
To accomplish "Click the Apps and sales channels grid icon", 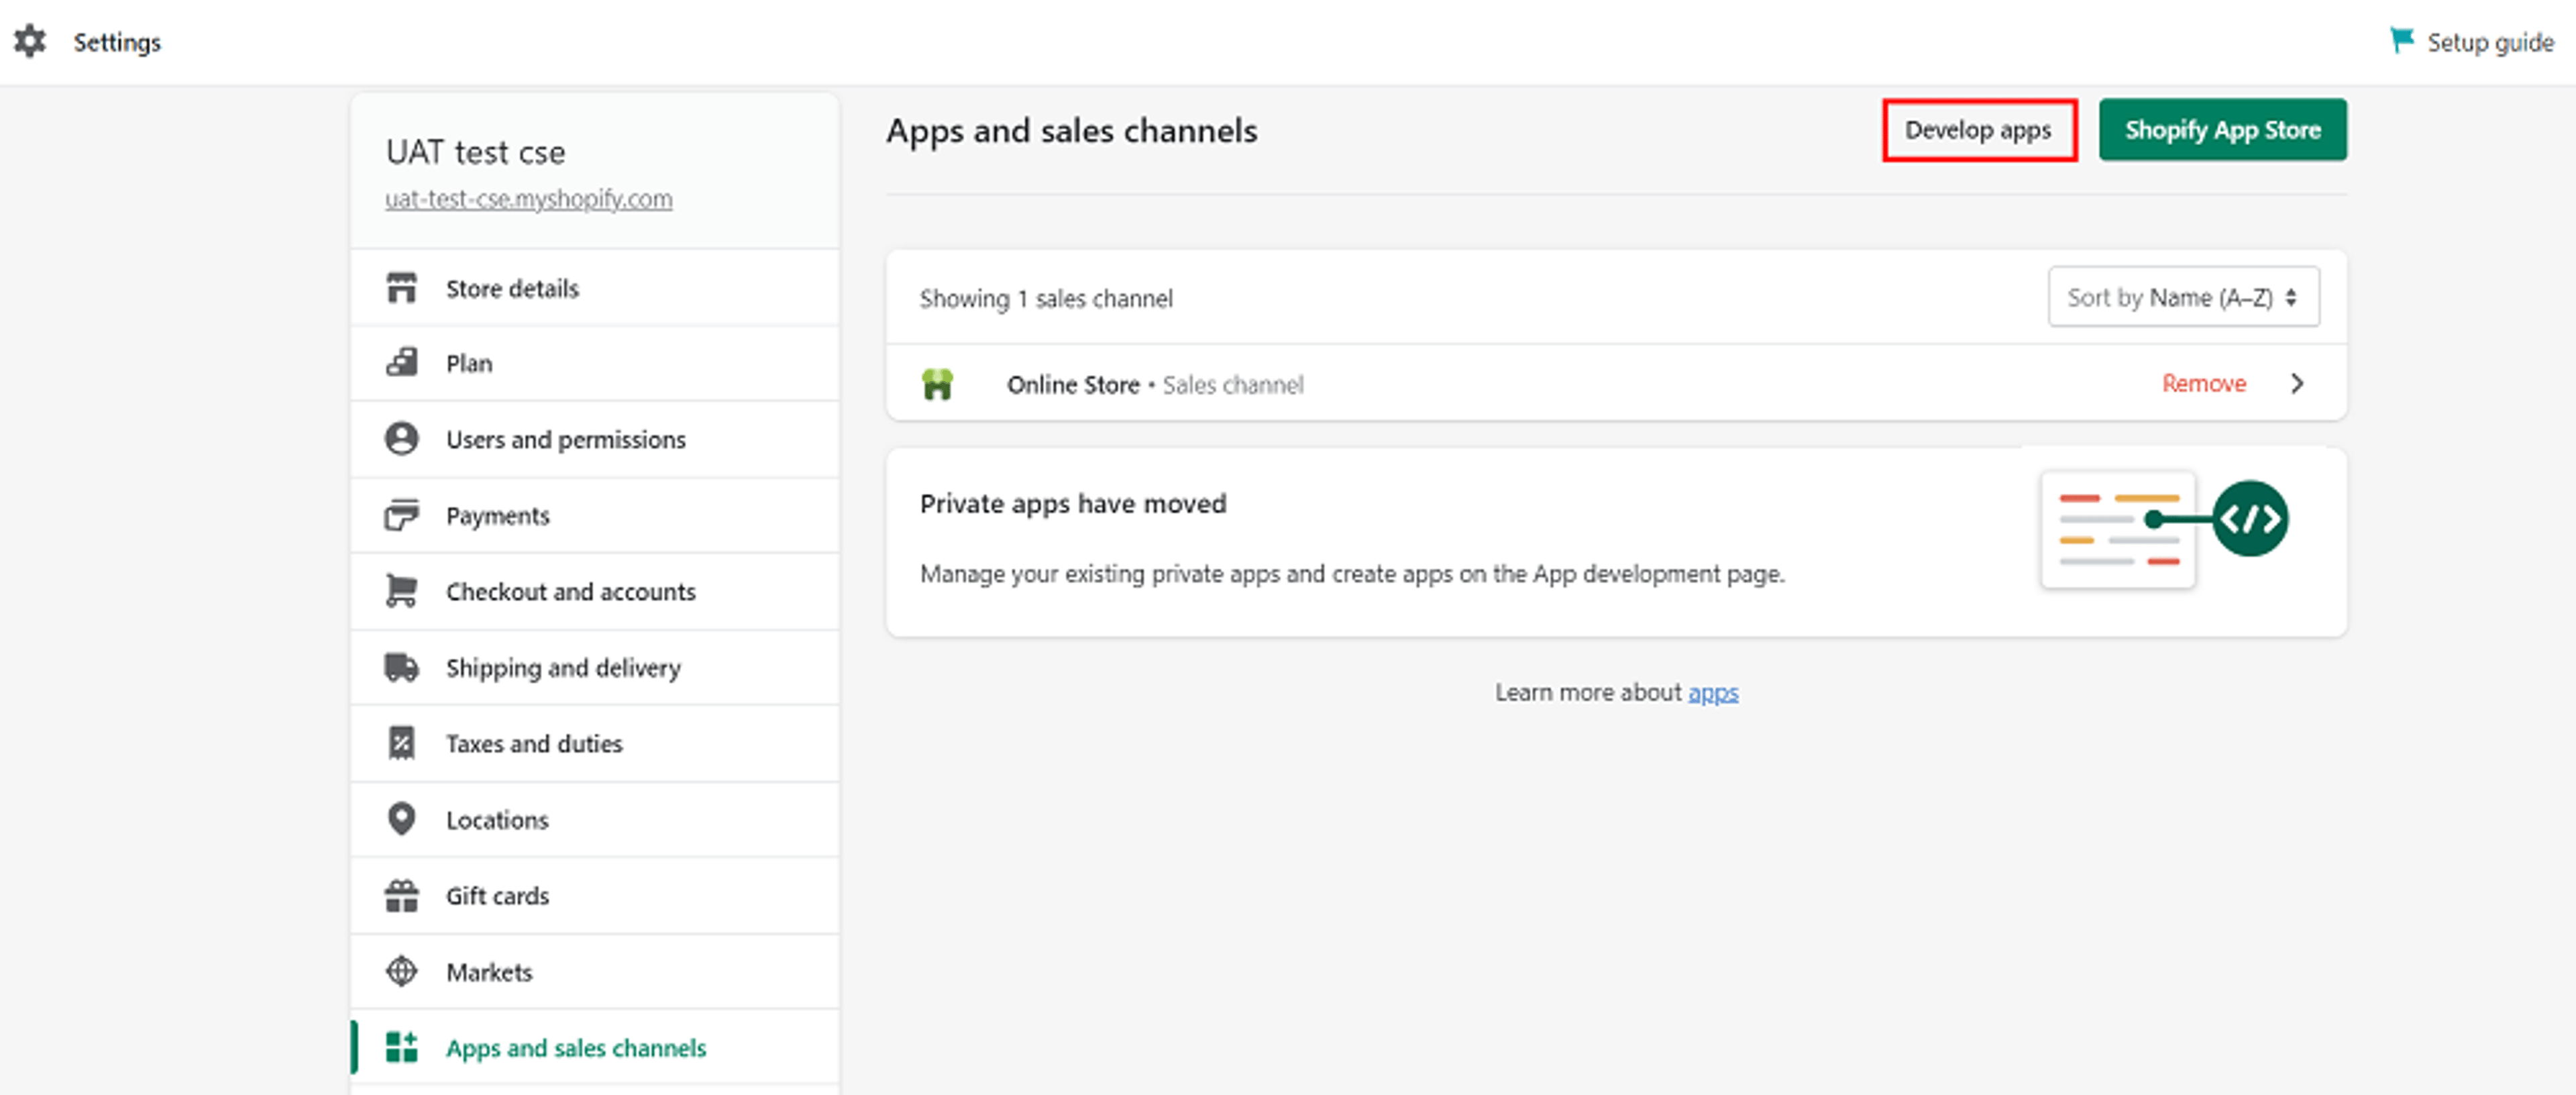I will click(x=402, y=1047).
